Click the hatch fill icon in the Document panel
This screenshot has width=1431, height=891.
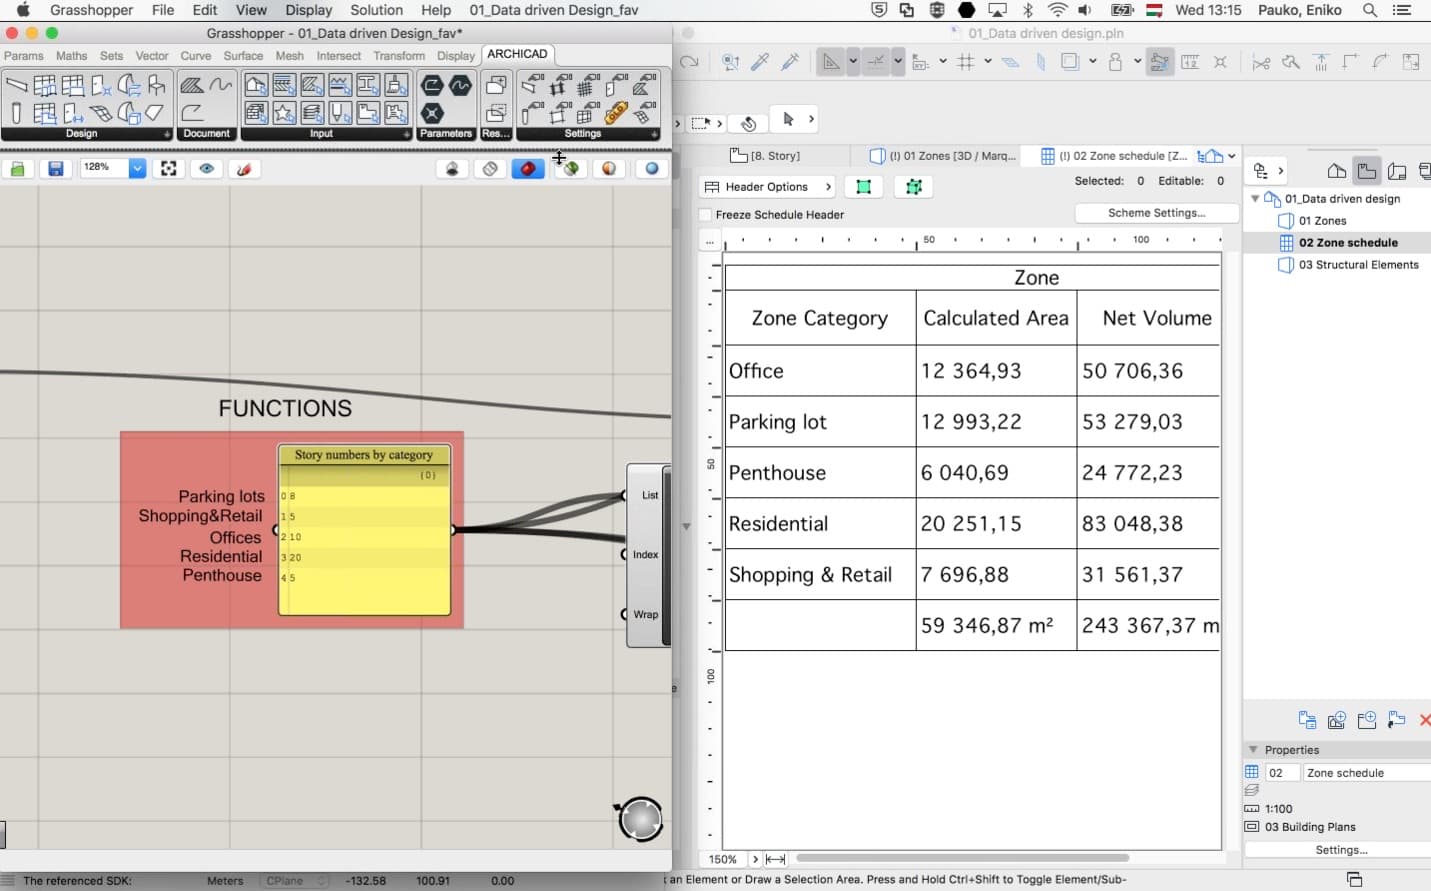point(192,85)
